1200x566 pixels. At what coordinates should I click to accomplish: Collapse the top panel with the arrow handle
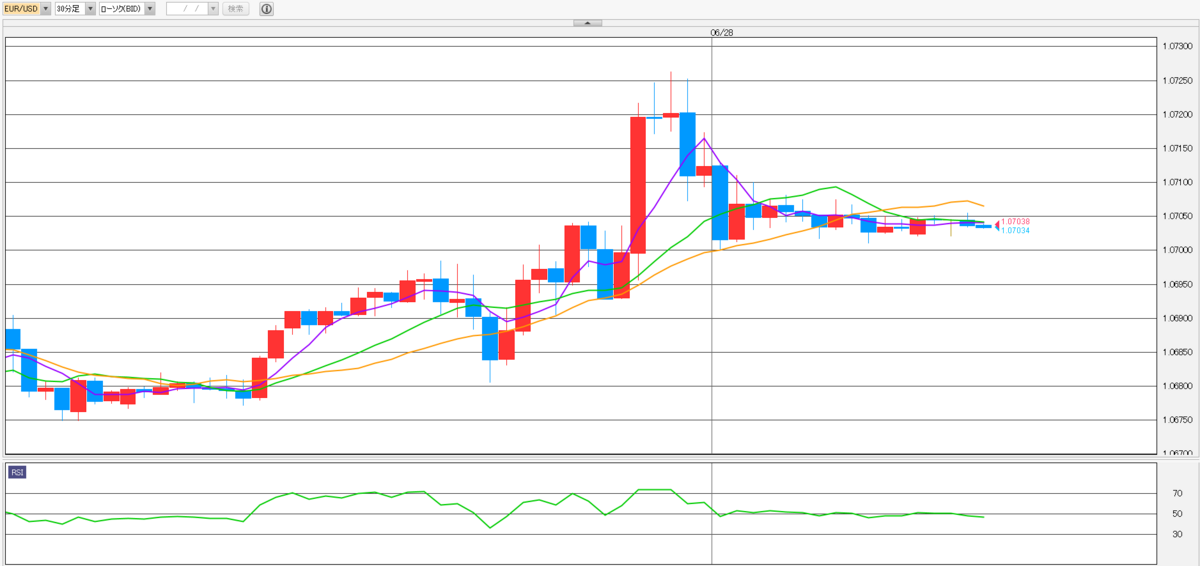[587, 22]
